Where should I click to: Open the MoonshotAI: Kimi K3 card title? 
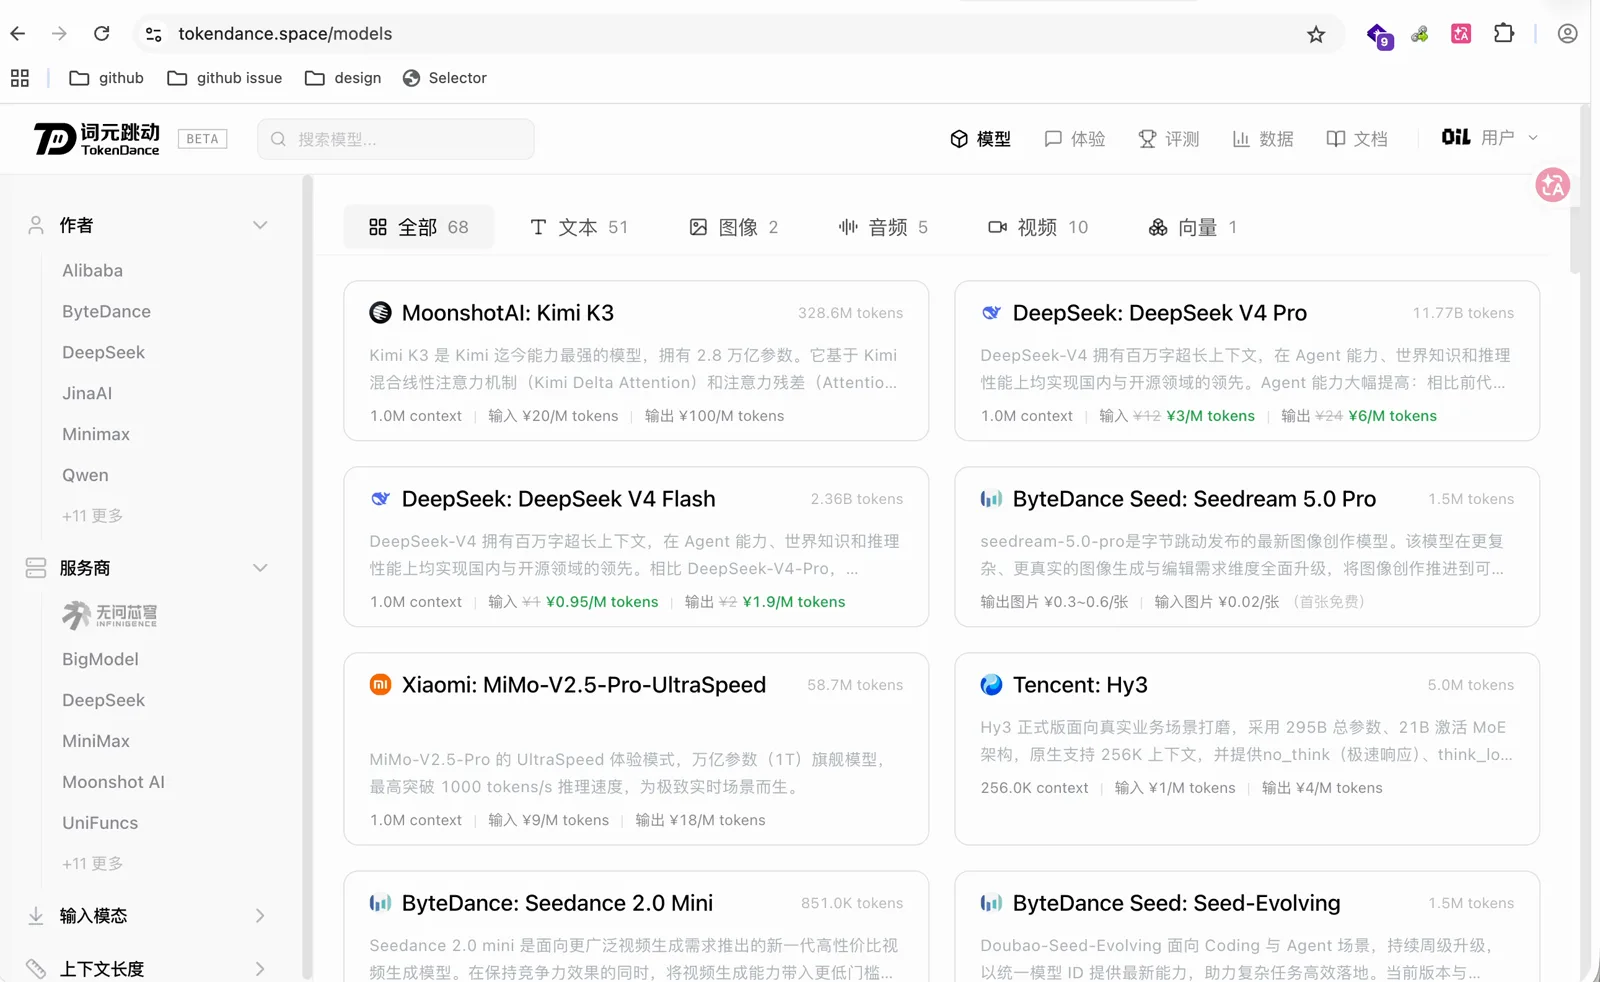tap(508, 313)
